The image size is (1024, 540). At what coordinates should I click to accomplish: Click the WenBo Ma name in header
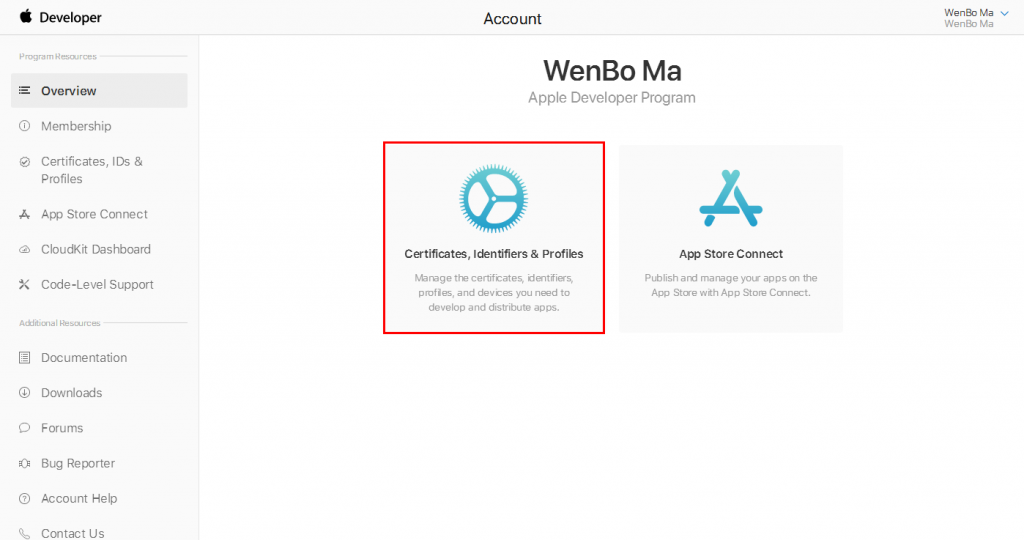tap(968, 12)
